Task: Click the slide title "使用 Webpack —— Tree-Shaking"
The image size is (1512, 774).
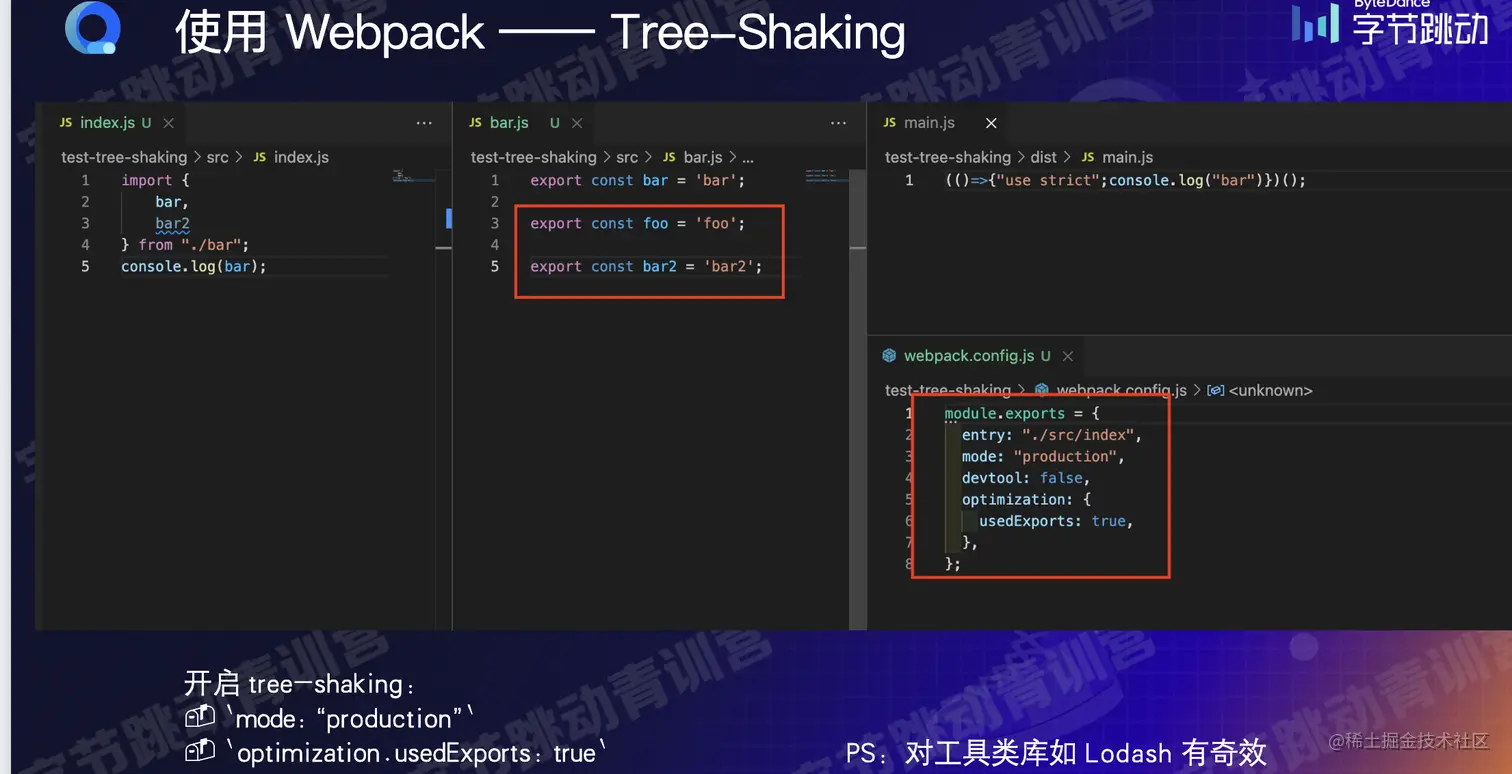Action: click(541, 32)
